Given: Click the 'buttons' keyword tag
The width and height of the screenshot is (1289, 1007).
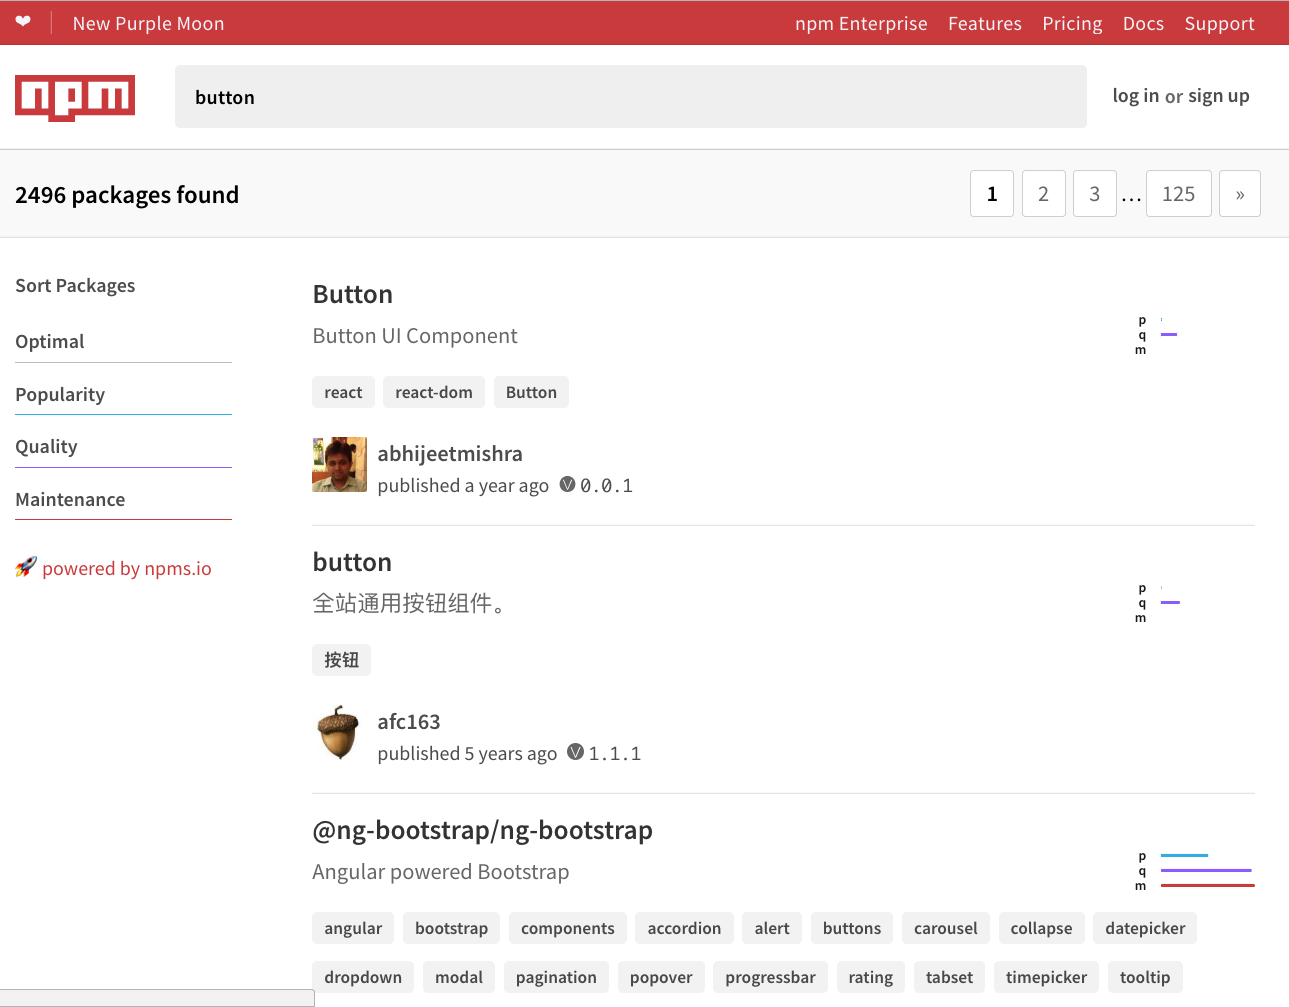Looking at the screenshot, I should point(852,928).
